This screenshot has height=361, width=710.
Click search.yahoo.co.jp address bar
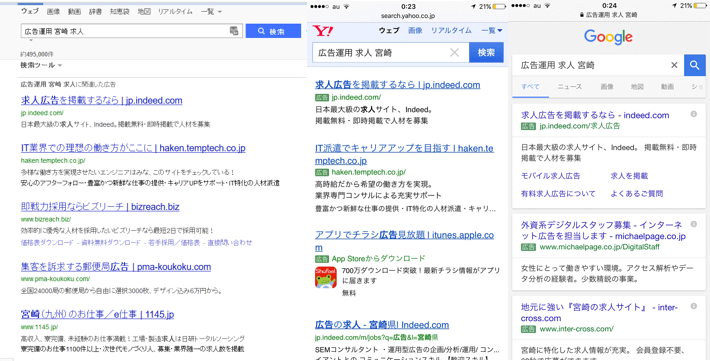coord(408,16)
